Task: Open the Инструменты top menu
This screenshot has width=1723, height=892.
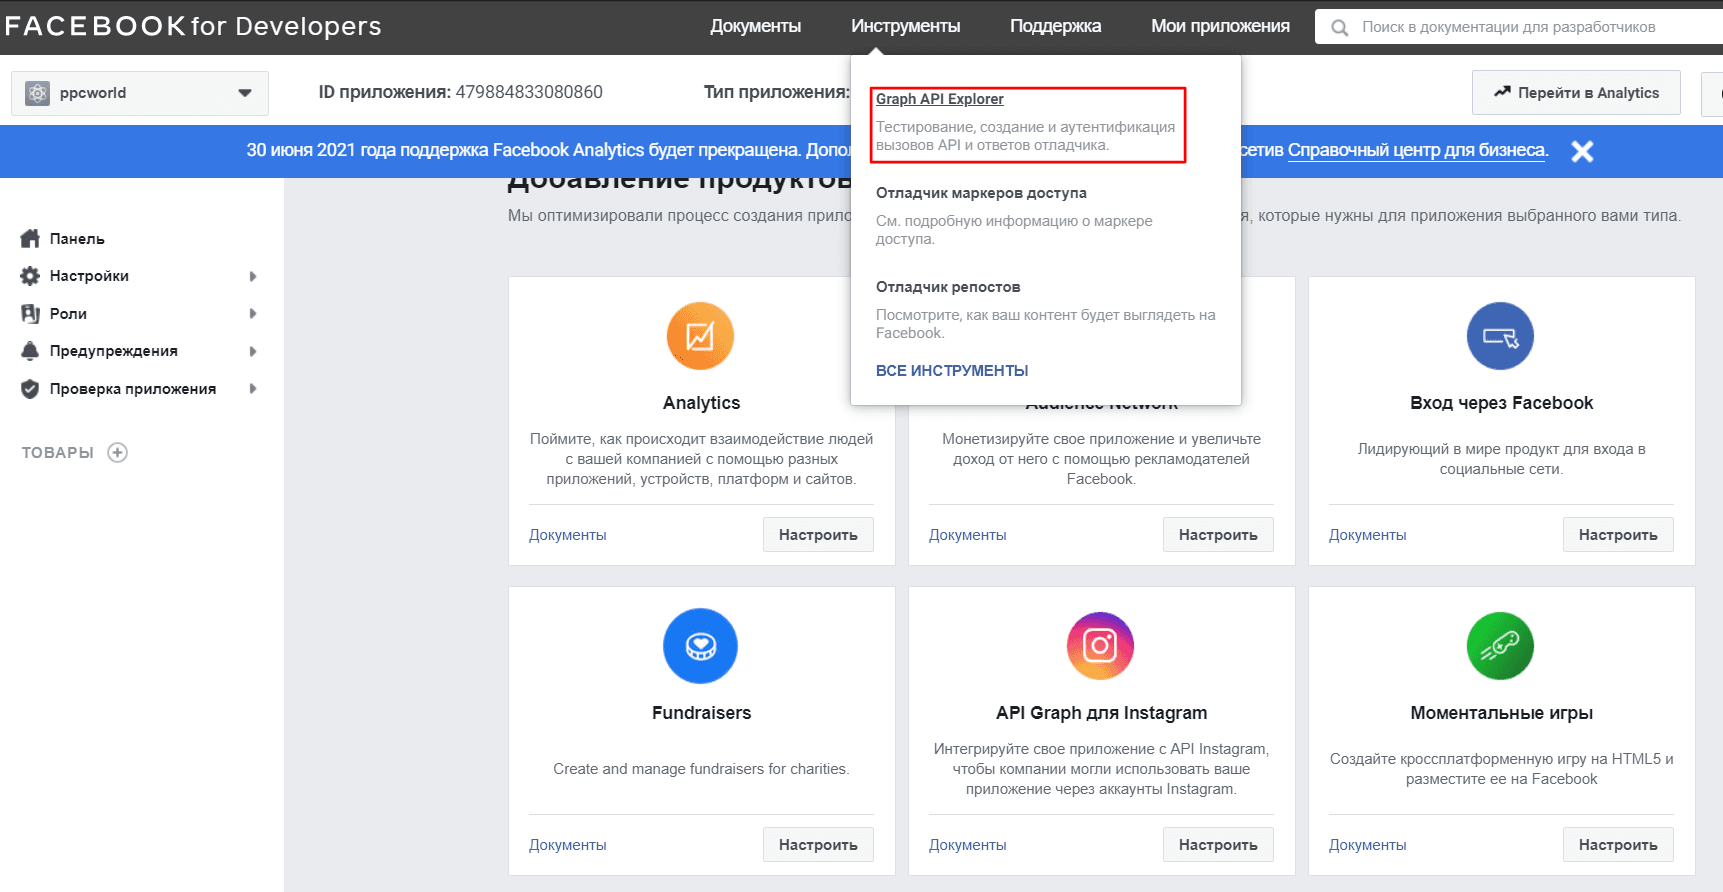Action: coord(905,27)
